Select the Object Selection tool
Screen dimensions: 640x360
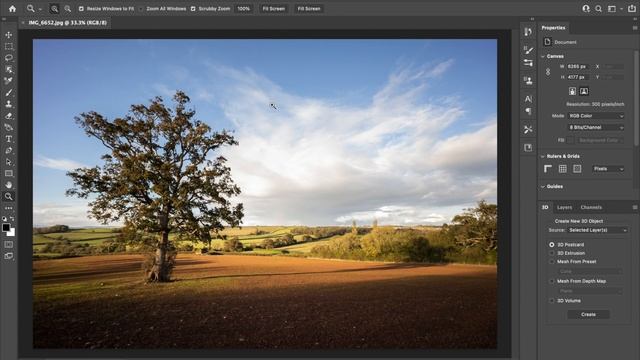9,69
